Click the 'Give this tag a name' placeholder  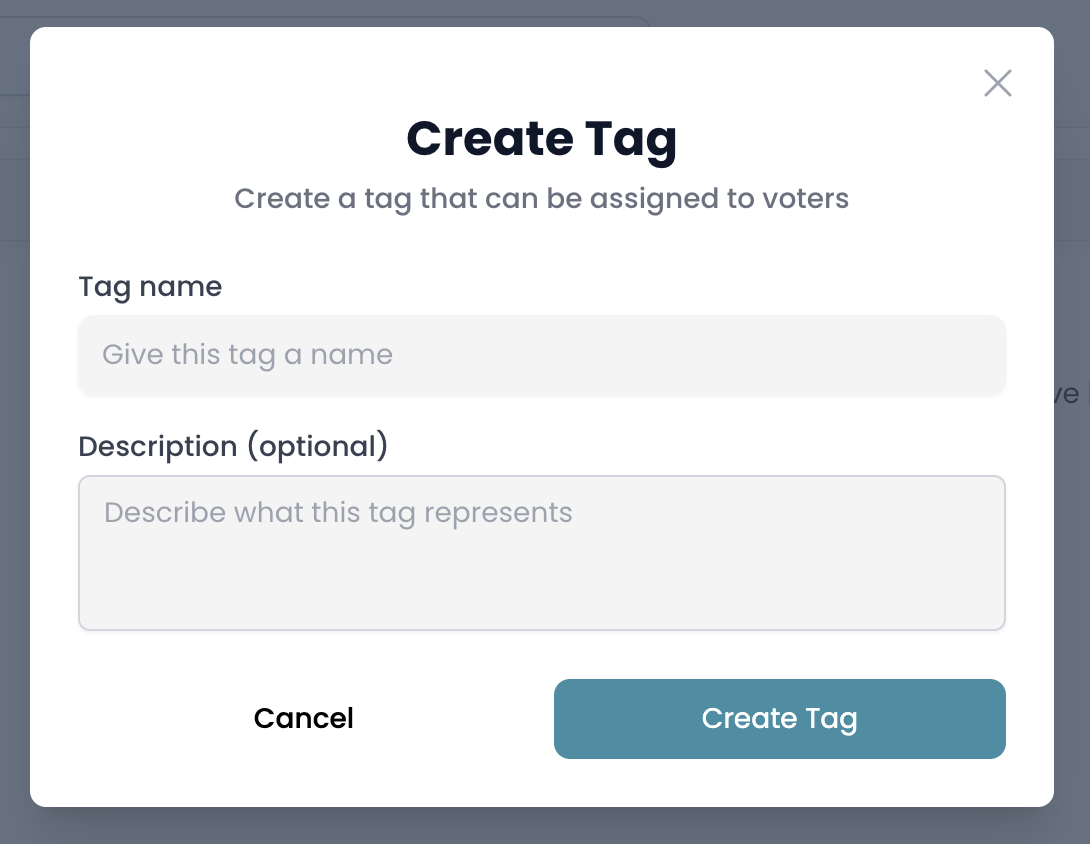pos(247,355)
